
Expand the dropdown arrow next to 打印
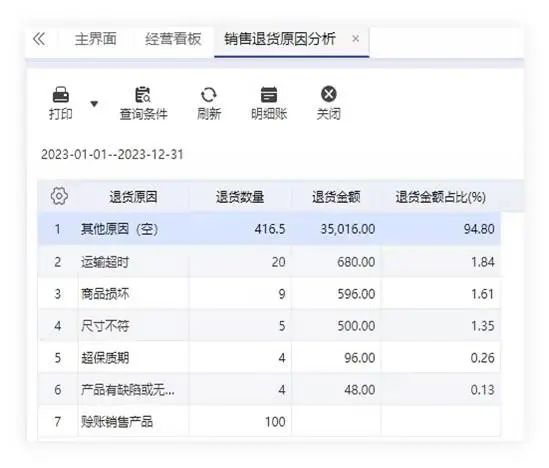[x=94, y=104]
